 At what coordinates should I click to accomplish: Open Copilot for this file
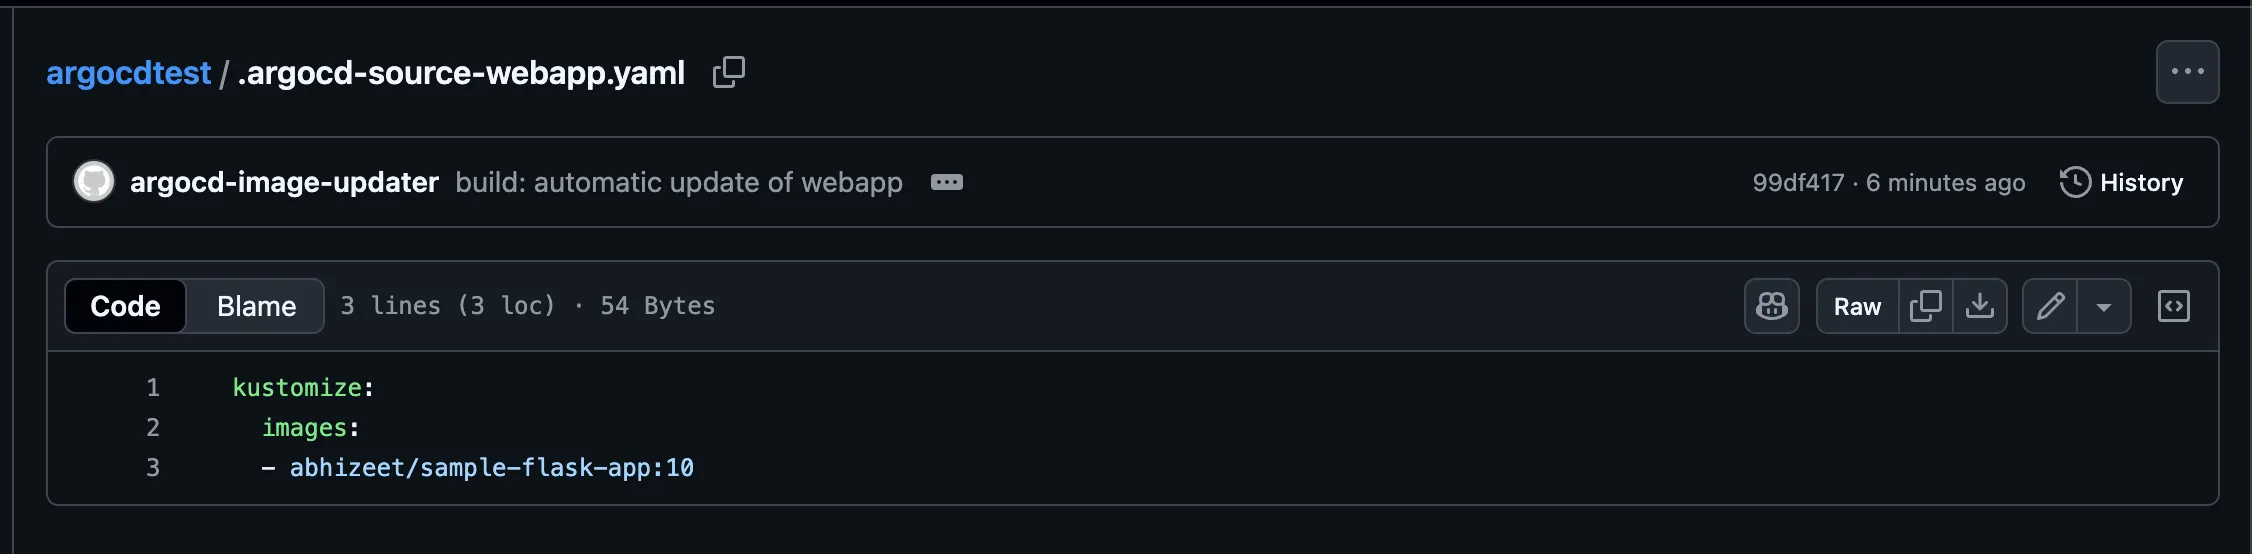point(1771,306)
